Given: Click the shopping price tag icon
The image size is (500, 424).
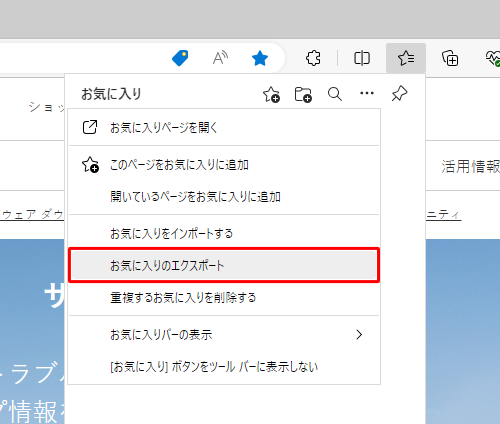Looking at the screenshot, I should click(180, 58).
